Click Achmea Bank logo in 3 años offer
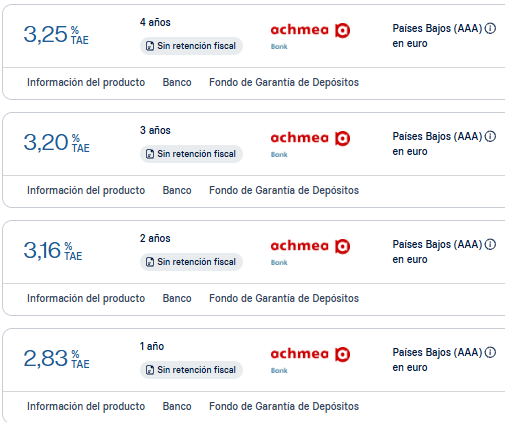This screenshot has height=422, width=505. [310, 144]
